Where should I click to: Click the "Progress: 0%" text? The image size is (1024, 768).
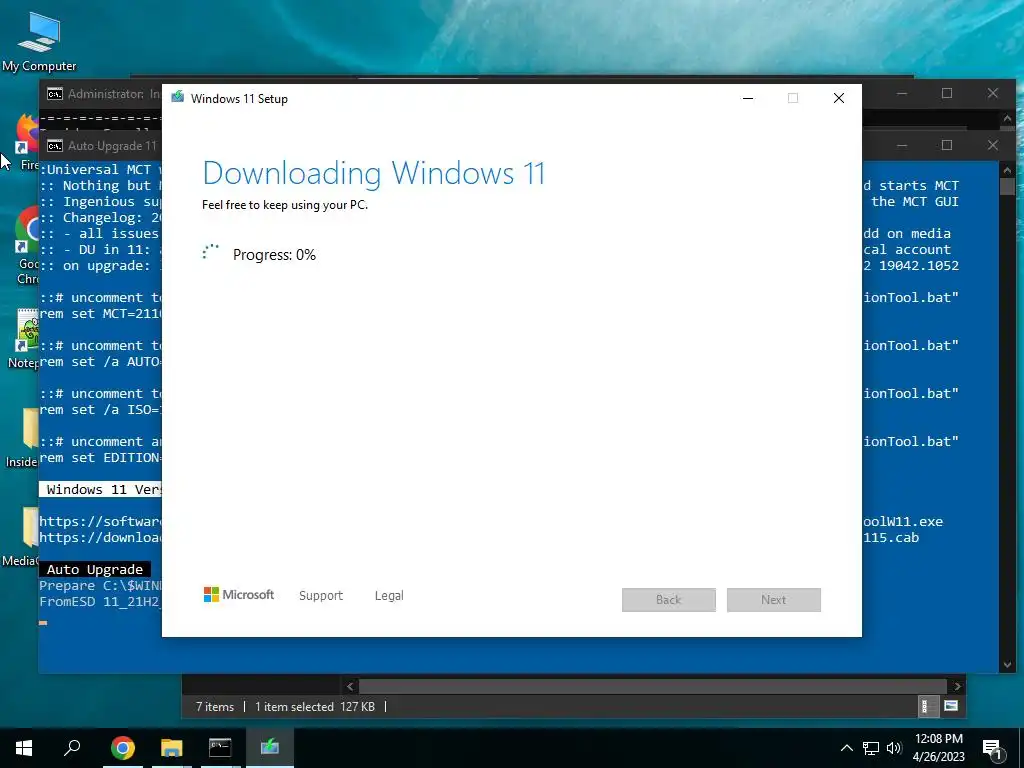point(274,255)
